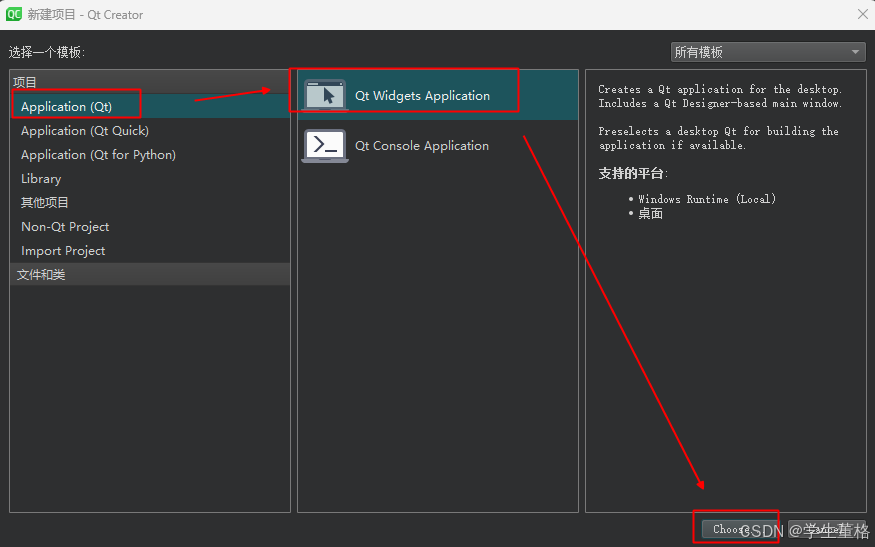Click the 文件和类 section header

[150, 274]
